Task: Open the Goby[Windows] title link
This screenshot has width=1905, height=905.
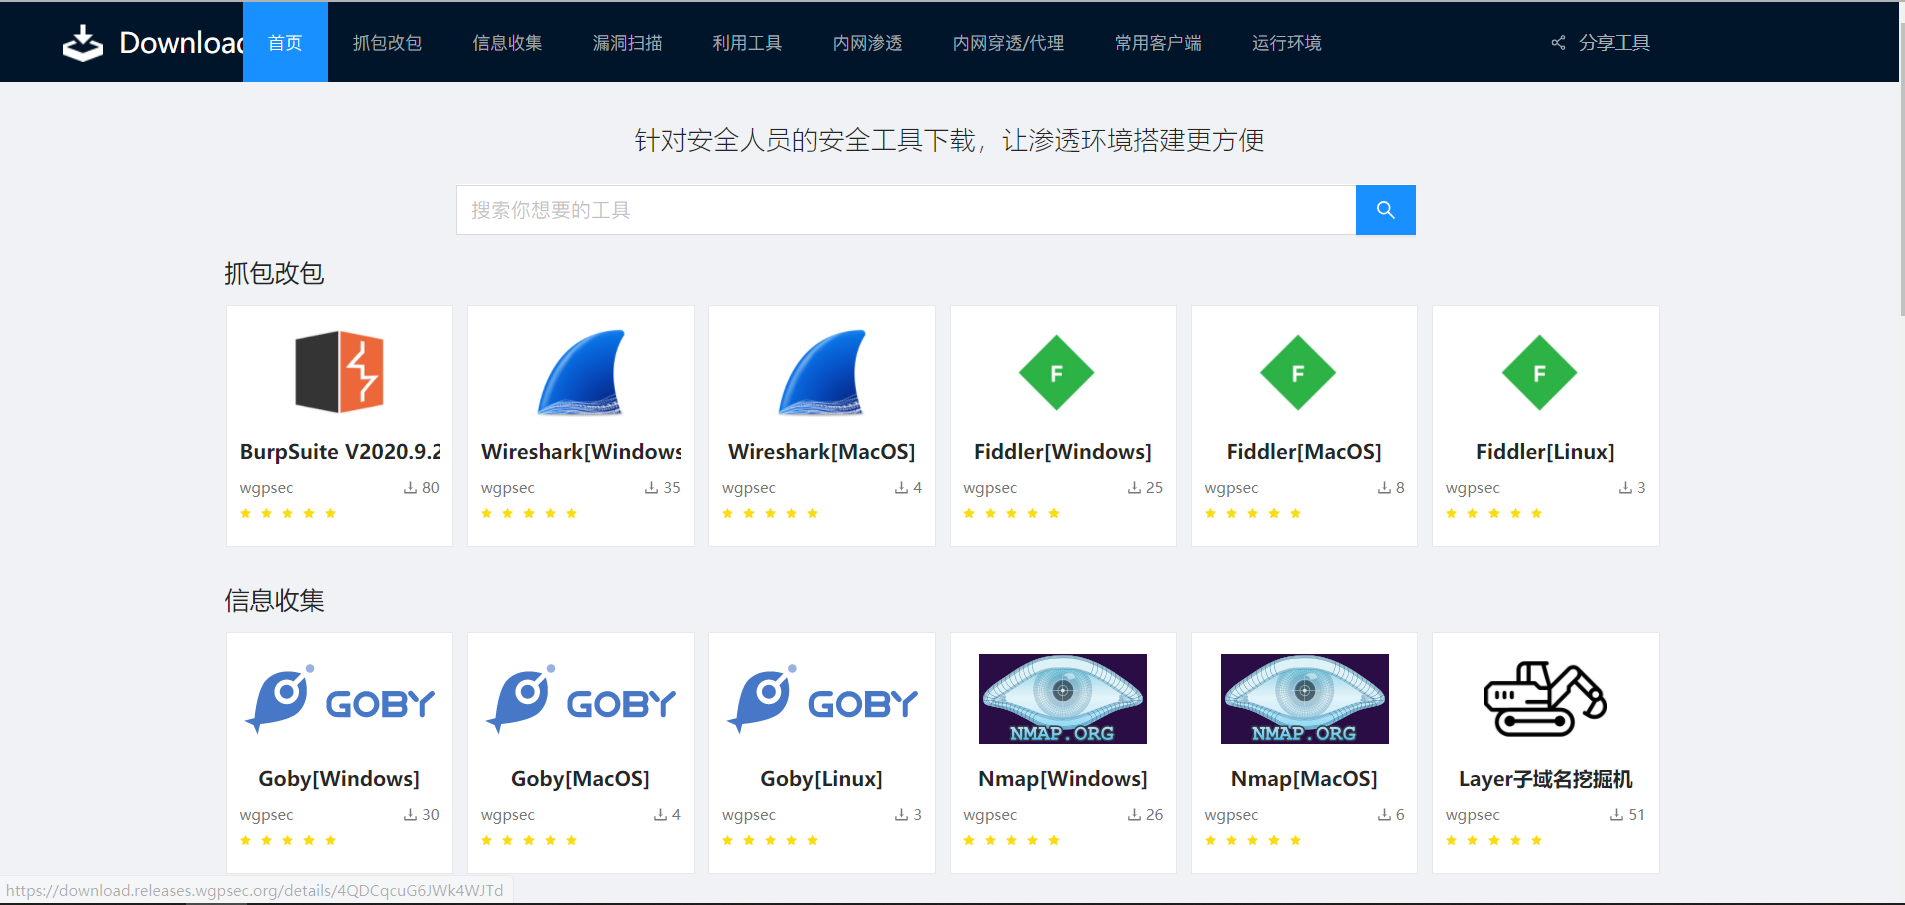Action: 339,779
